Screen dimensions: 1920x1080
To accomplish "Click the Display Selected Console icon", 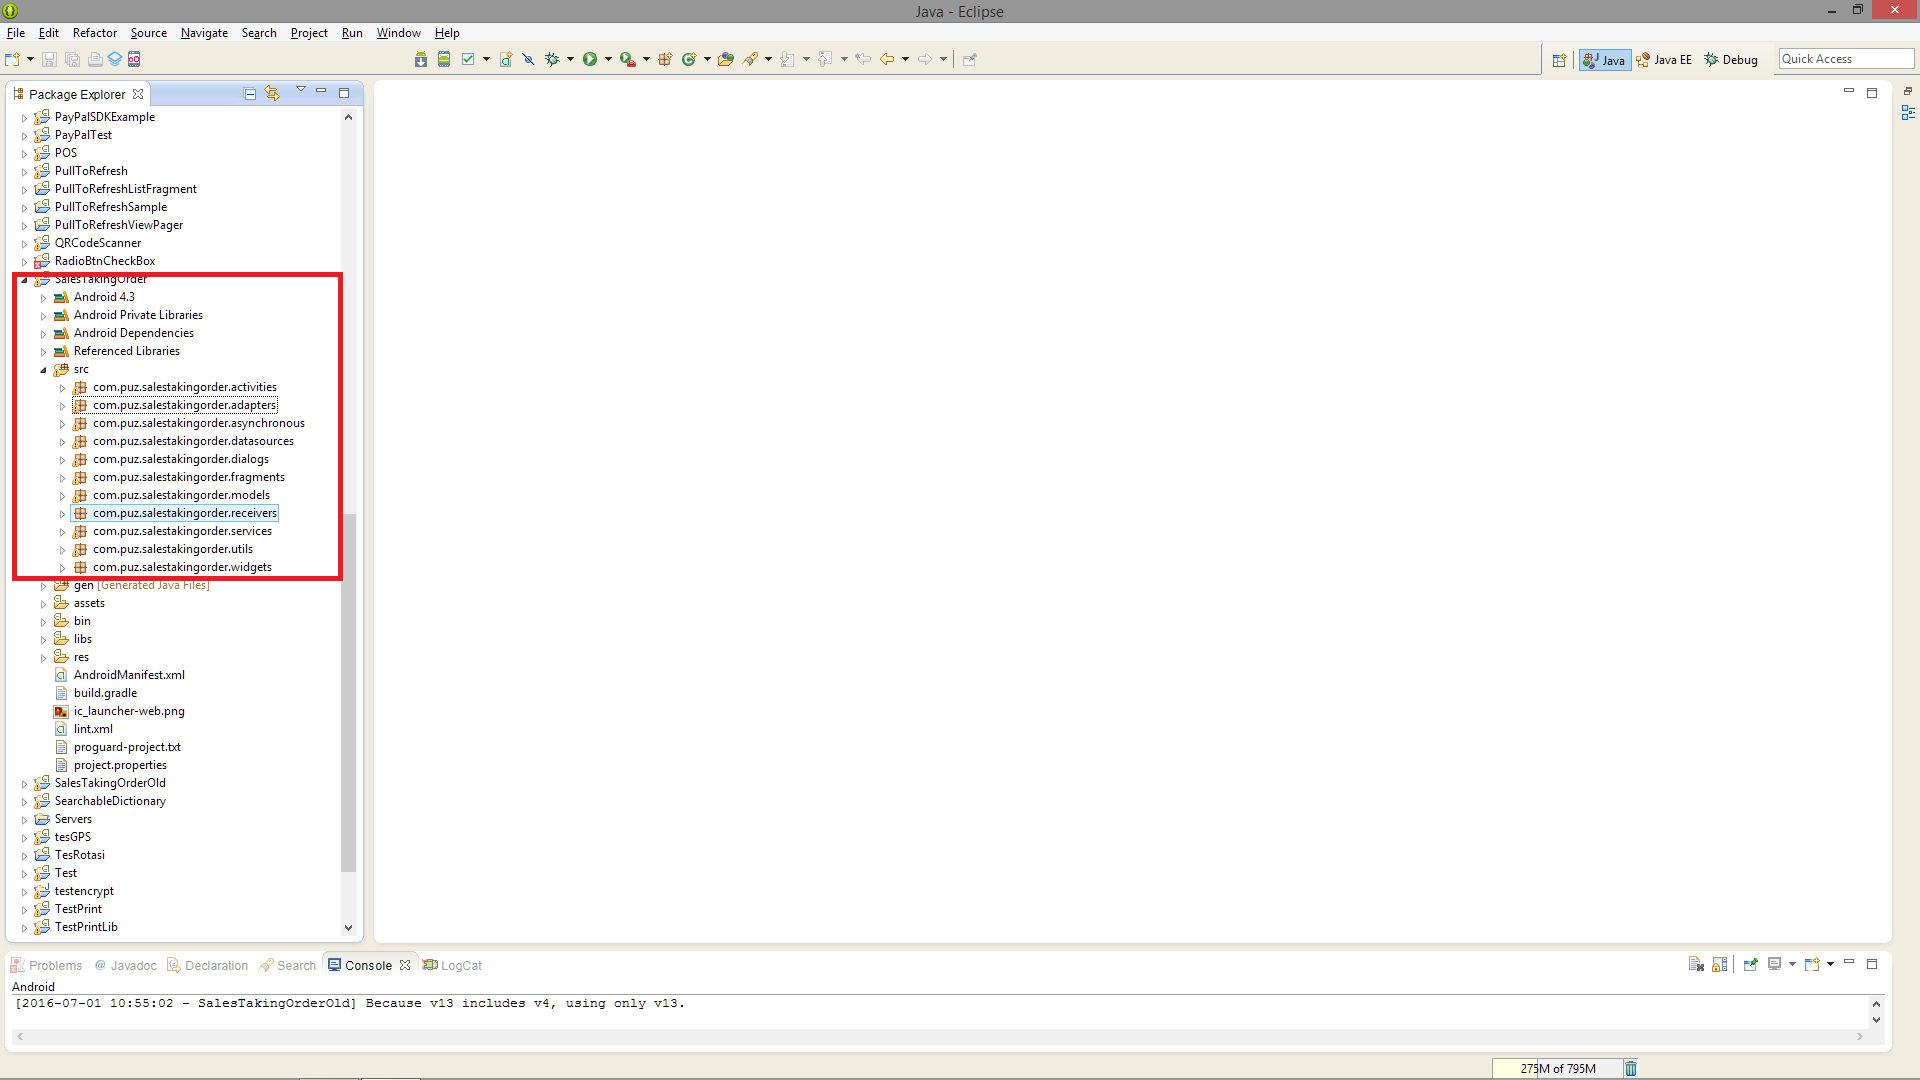I will pyautogui.click(x=1775, y=965).
